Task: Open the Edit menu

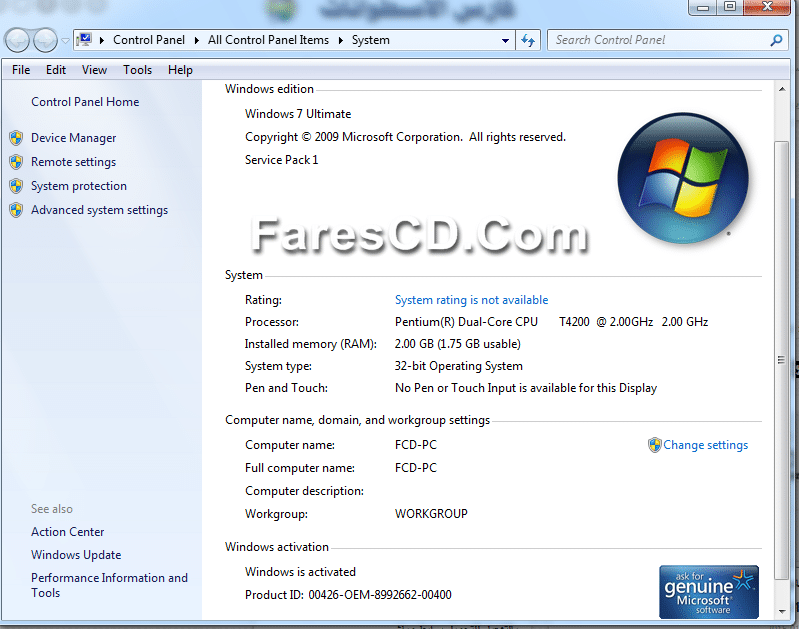Action: point(56,70)
